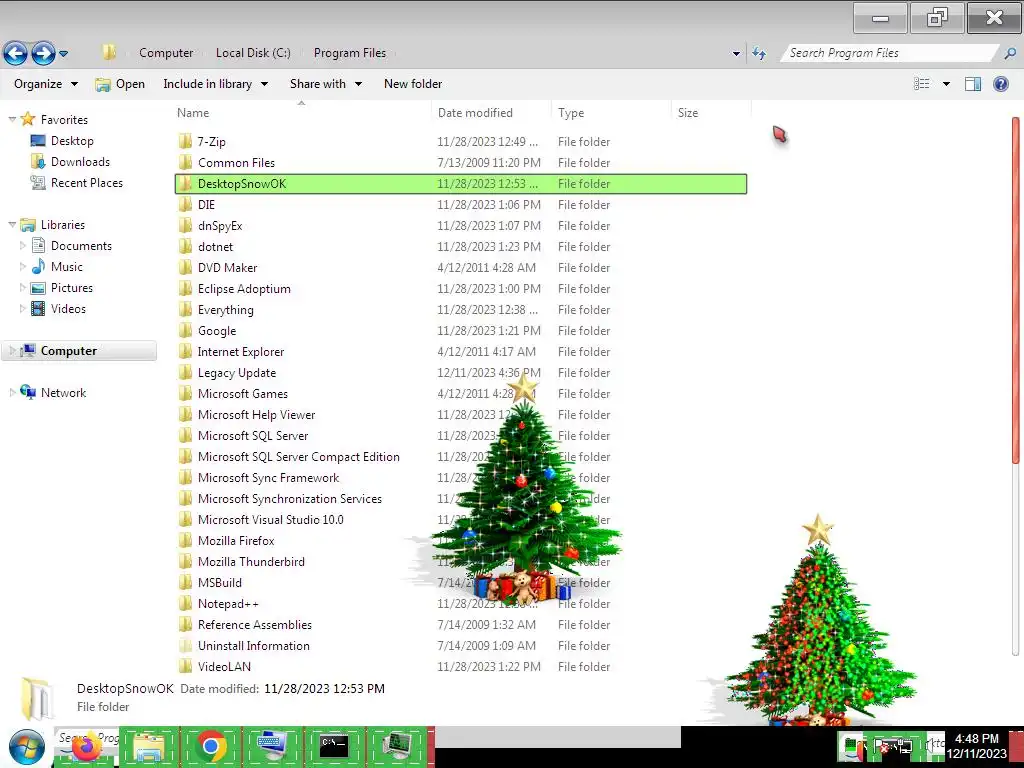
Task: Click the search magnifier icon
Action: click(1010, 54)
